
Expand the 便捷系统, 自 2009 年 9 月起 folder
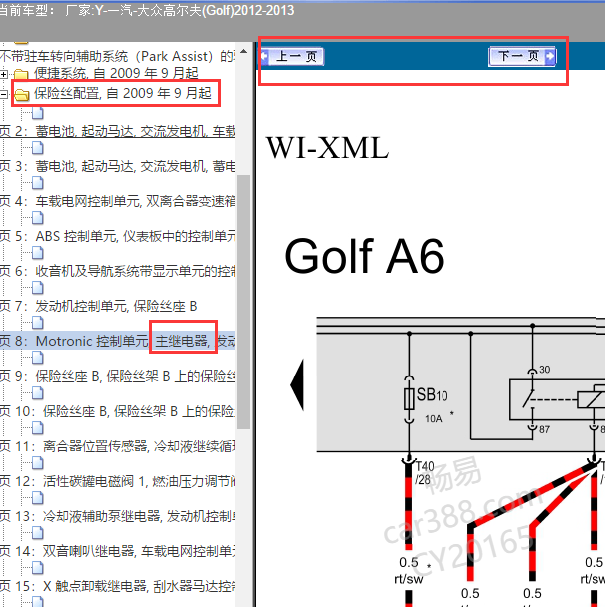click(3, 74)
